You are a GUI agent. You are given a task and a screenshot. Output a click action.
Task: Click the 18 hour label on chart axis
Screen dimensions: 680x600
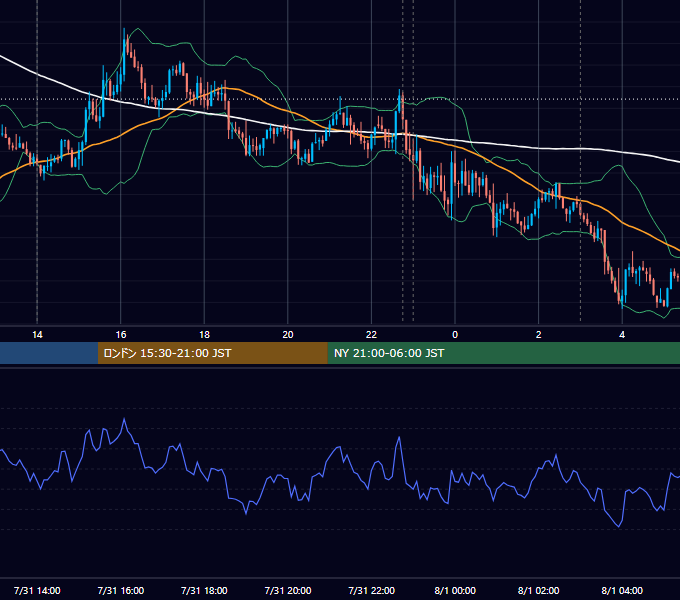click(x=204, y=335)
